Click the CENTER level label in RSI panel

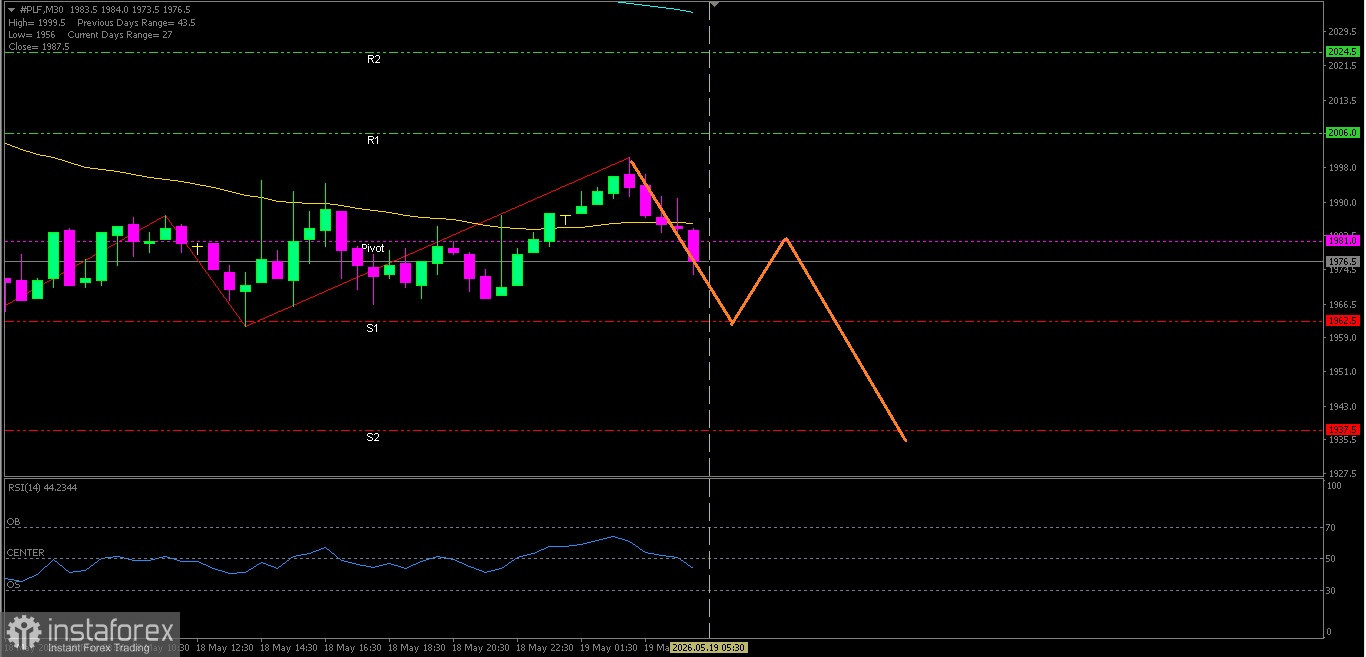pyautogui.click(x=25, y=553)
